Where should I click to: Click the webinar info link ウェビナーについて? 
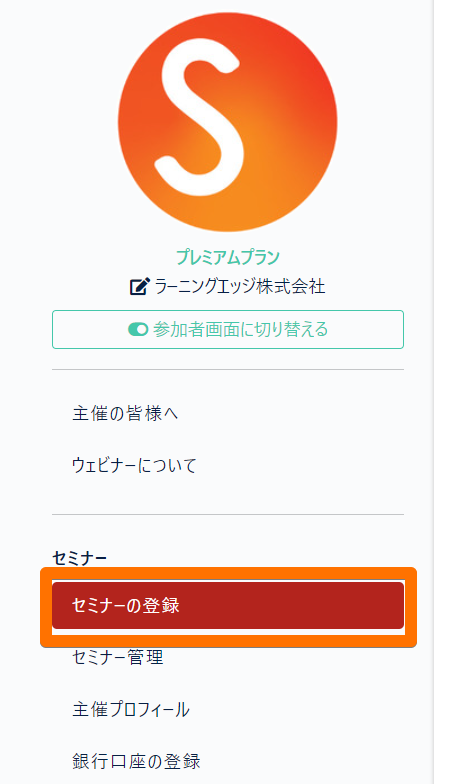coord(134,466)
